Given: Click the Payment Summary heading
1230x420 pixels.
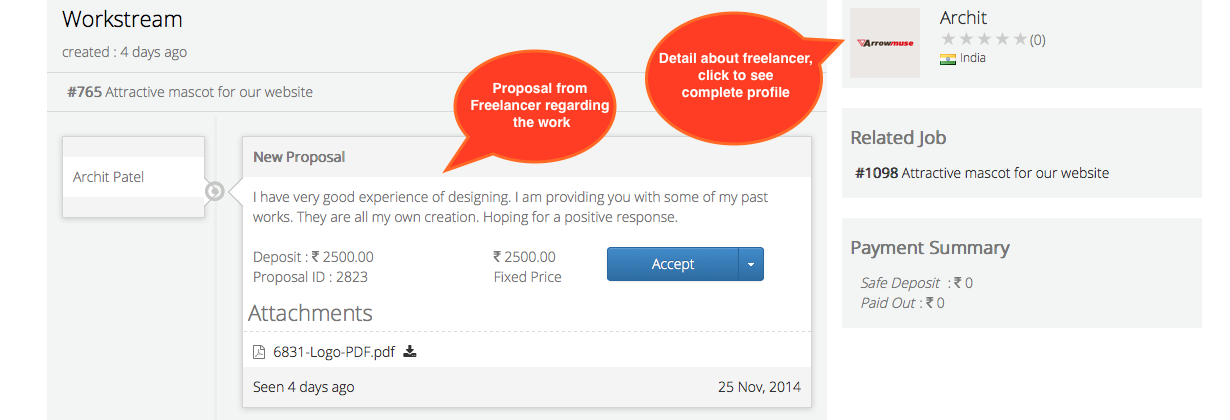Looking at the screenshot, I should (x=930, y=248).
